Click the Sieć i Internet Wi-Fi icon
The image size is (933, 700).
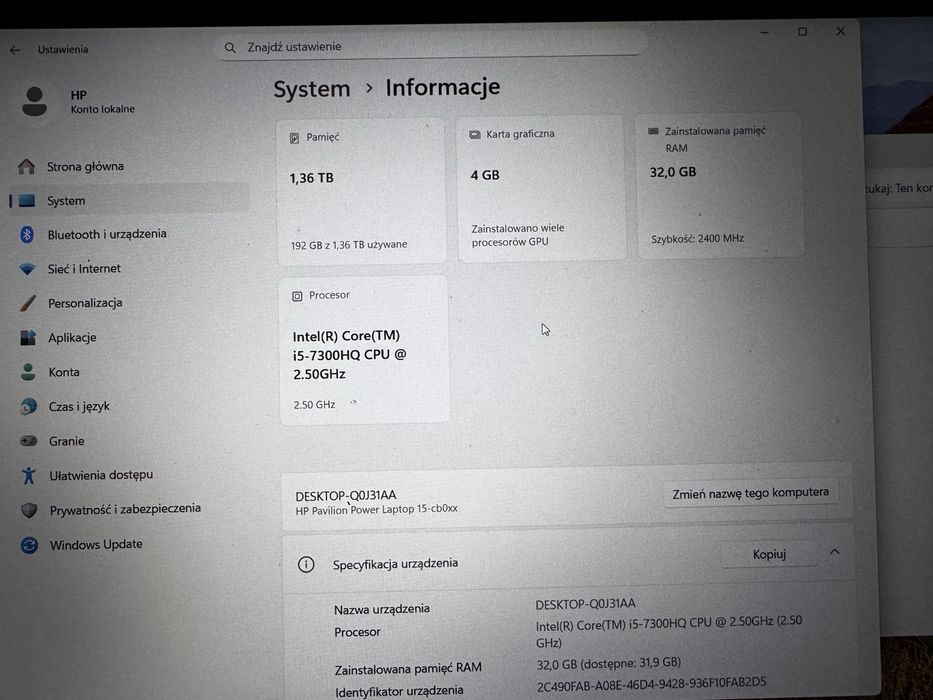27,269
